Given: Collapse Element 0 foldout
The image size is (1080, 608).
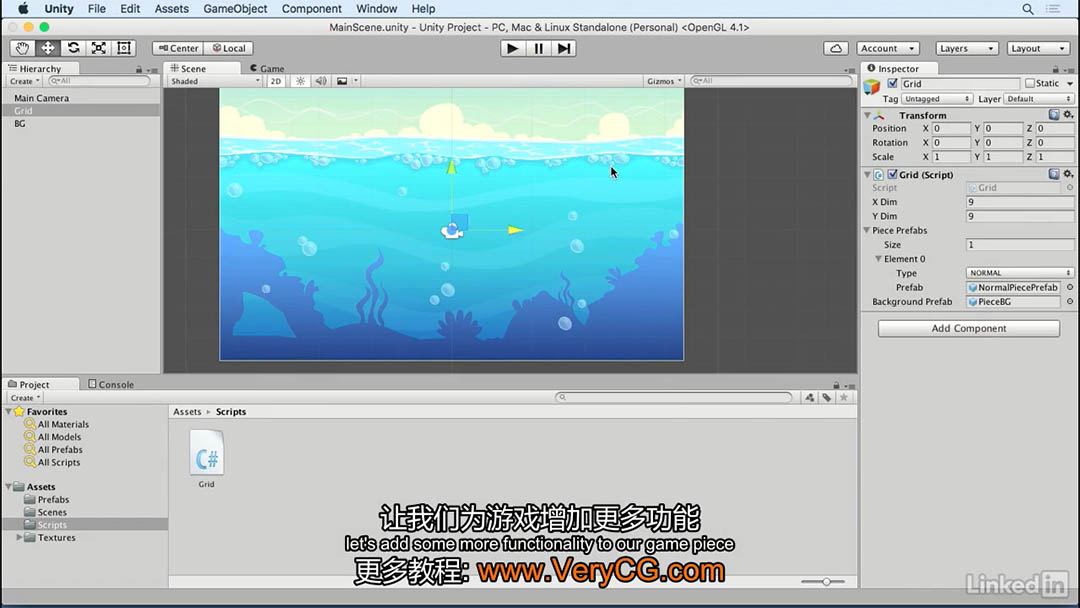Looking at the screenshot, I should click(x=878, y=259).
